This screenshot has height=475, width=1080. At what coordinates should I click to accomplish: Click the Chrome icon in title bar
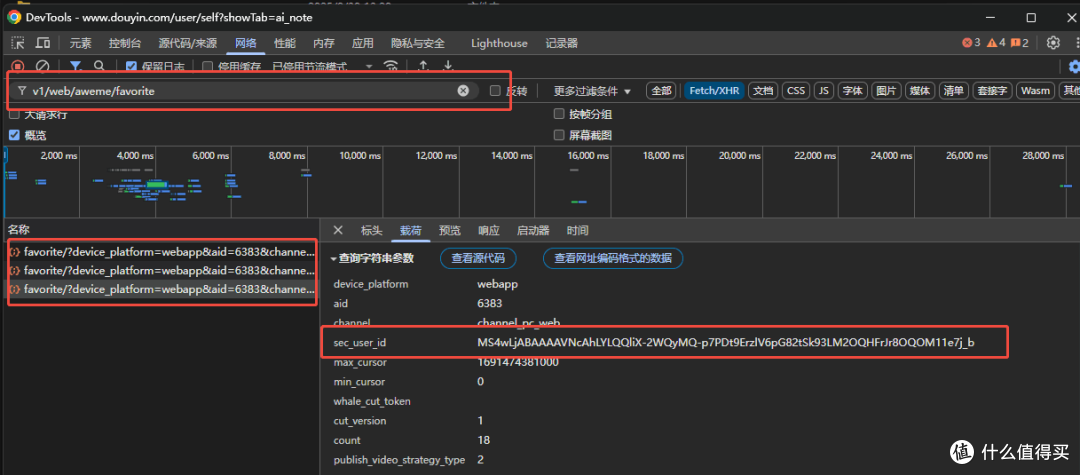point(14,17)
